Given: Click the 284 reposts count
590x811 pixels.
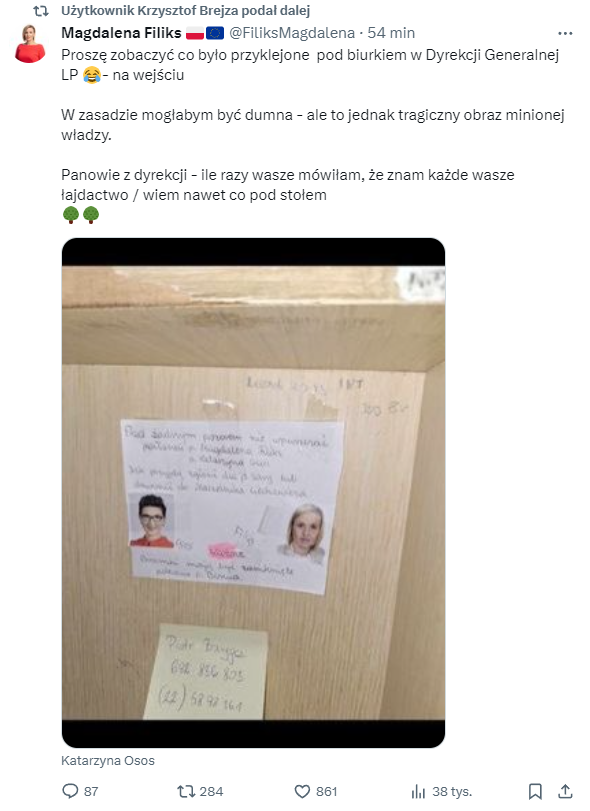Looking at the screenshot, I should pyautogui.click(x=211, y=791).
